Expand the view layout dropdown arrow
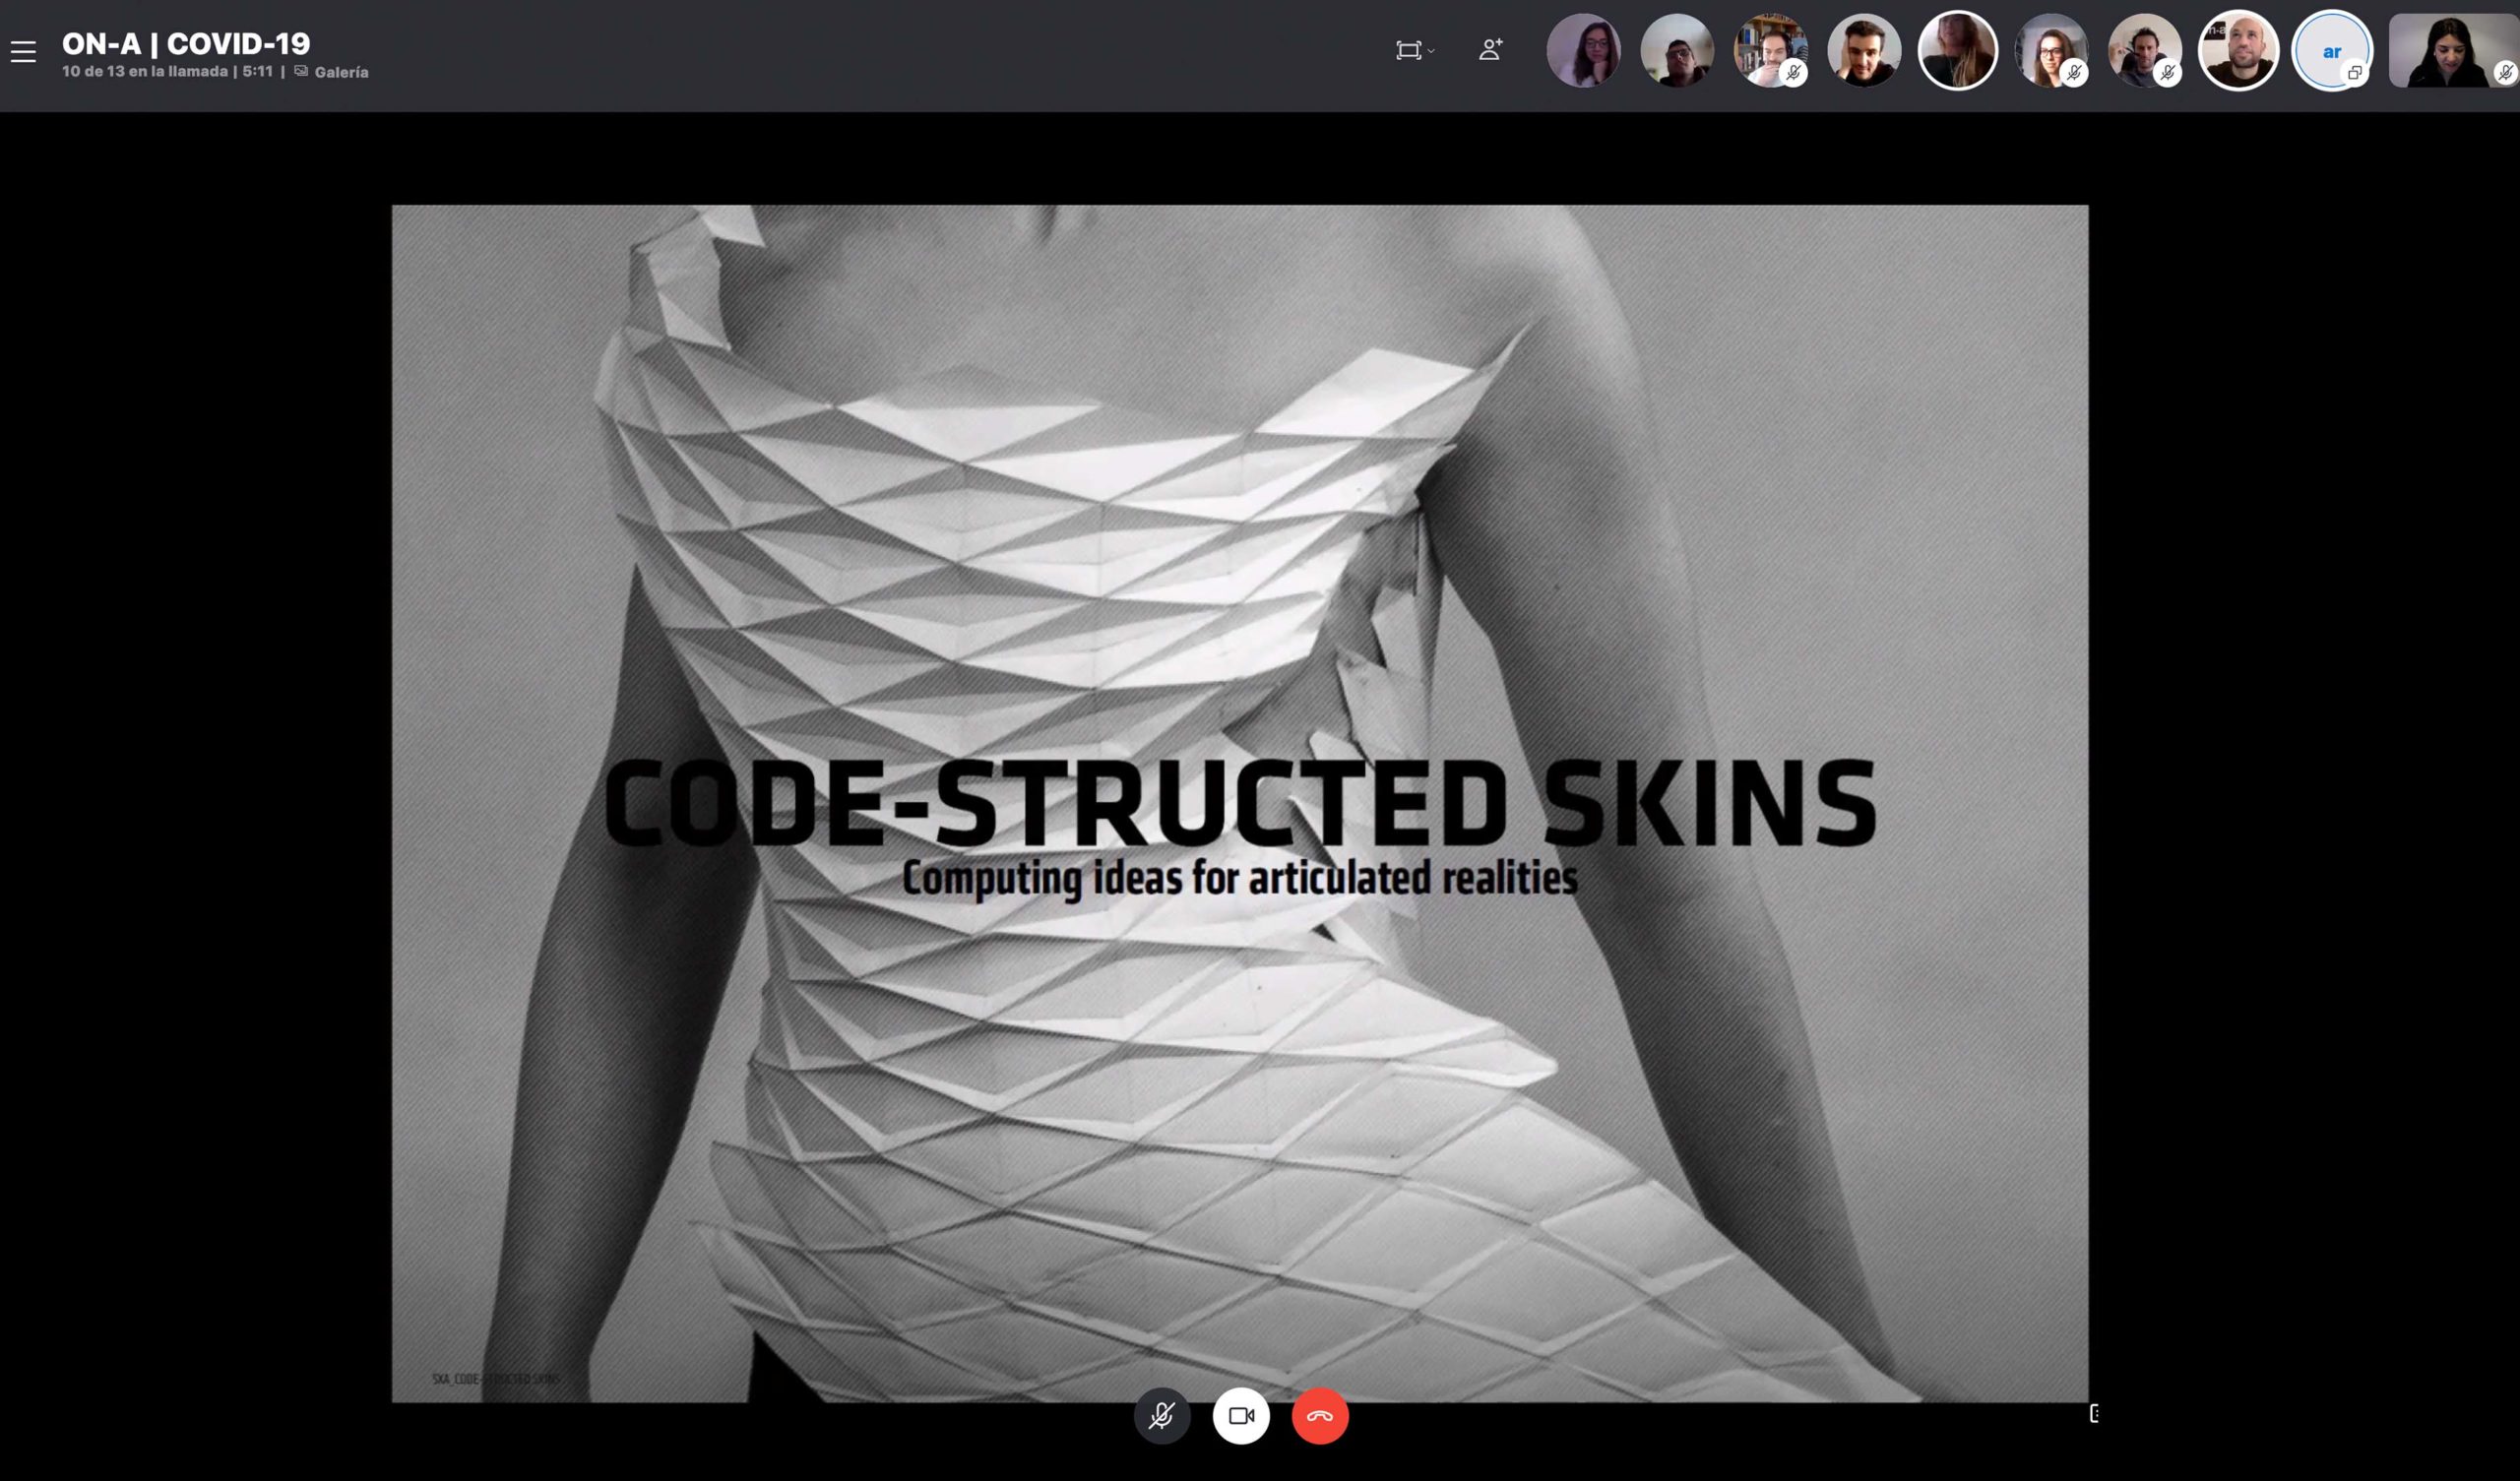This screenshot has width=2520, height=1481. 1432,50
